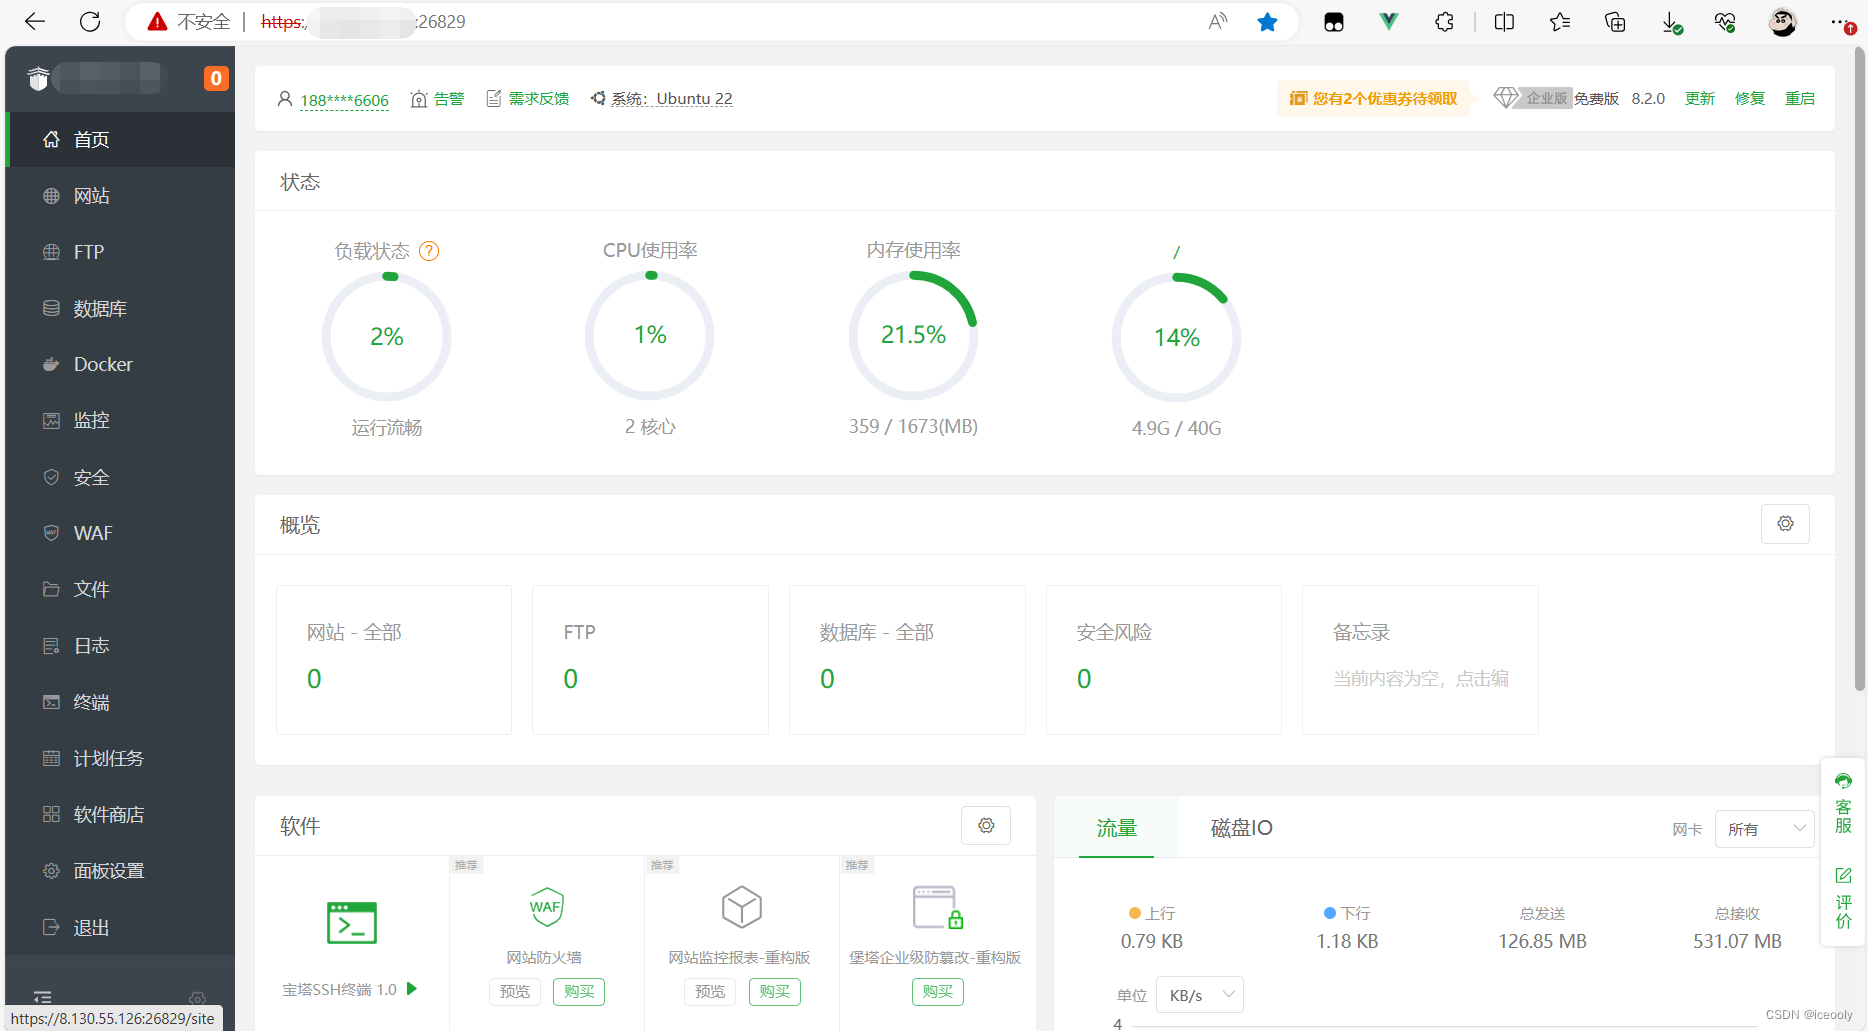1868x1031 pixels.
Task: Open 监控 in sidebar
Action: (x=120, y=421)
